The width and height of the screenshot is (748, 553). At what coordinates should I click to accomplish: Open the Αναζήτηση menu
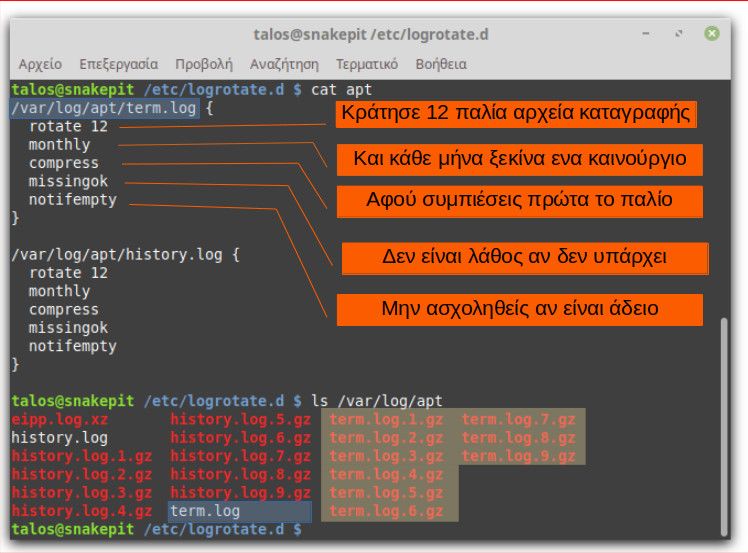[x=284, y=64]
